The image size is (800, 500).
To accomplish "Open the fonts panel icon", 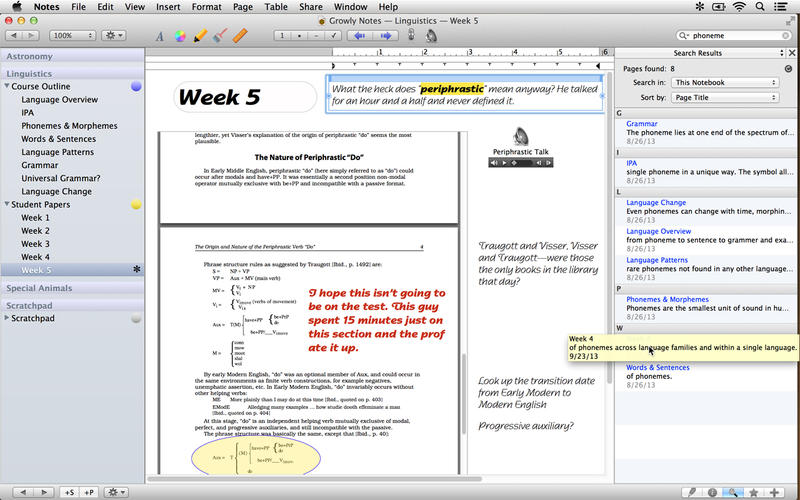I will (160, 36).
